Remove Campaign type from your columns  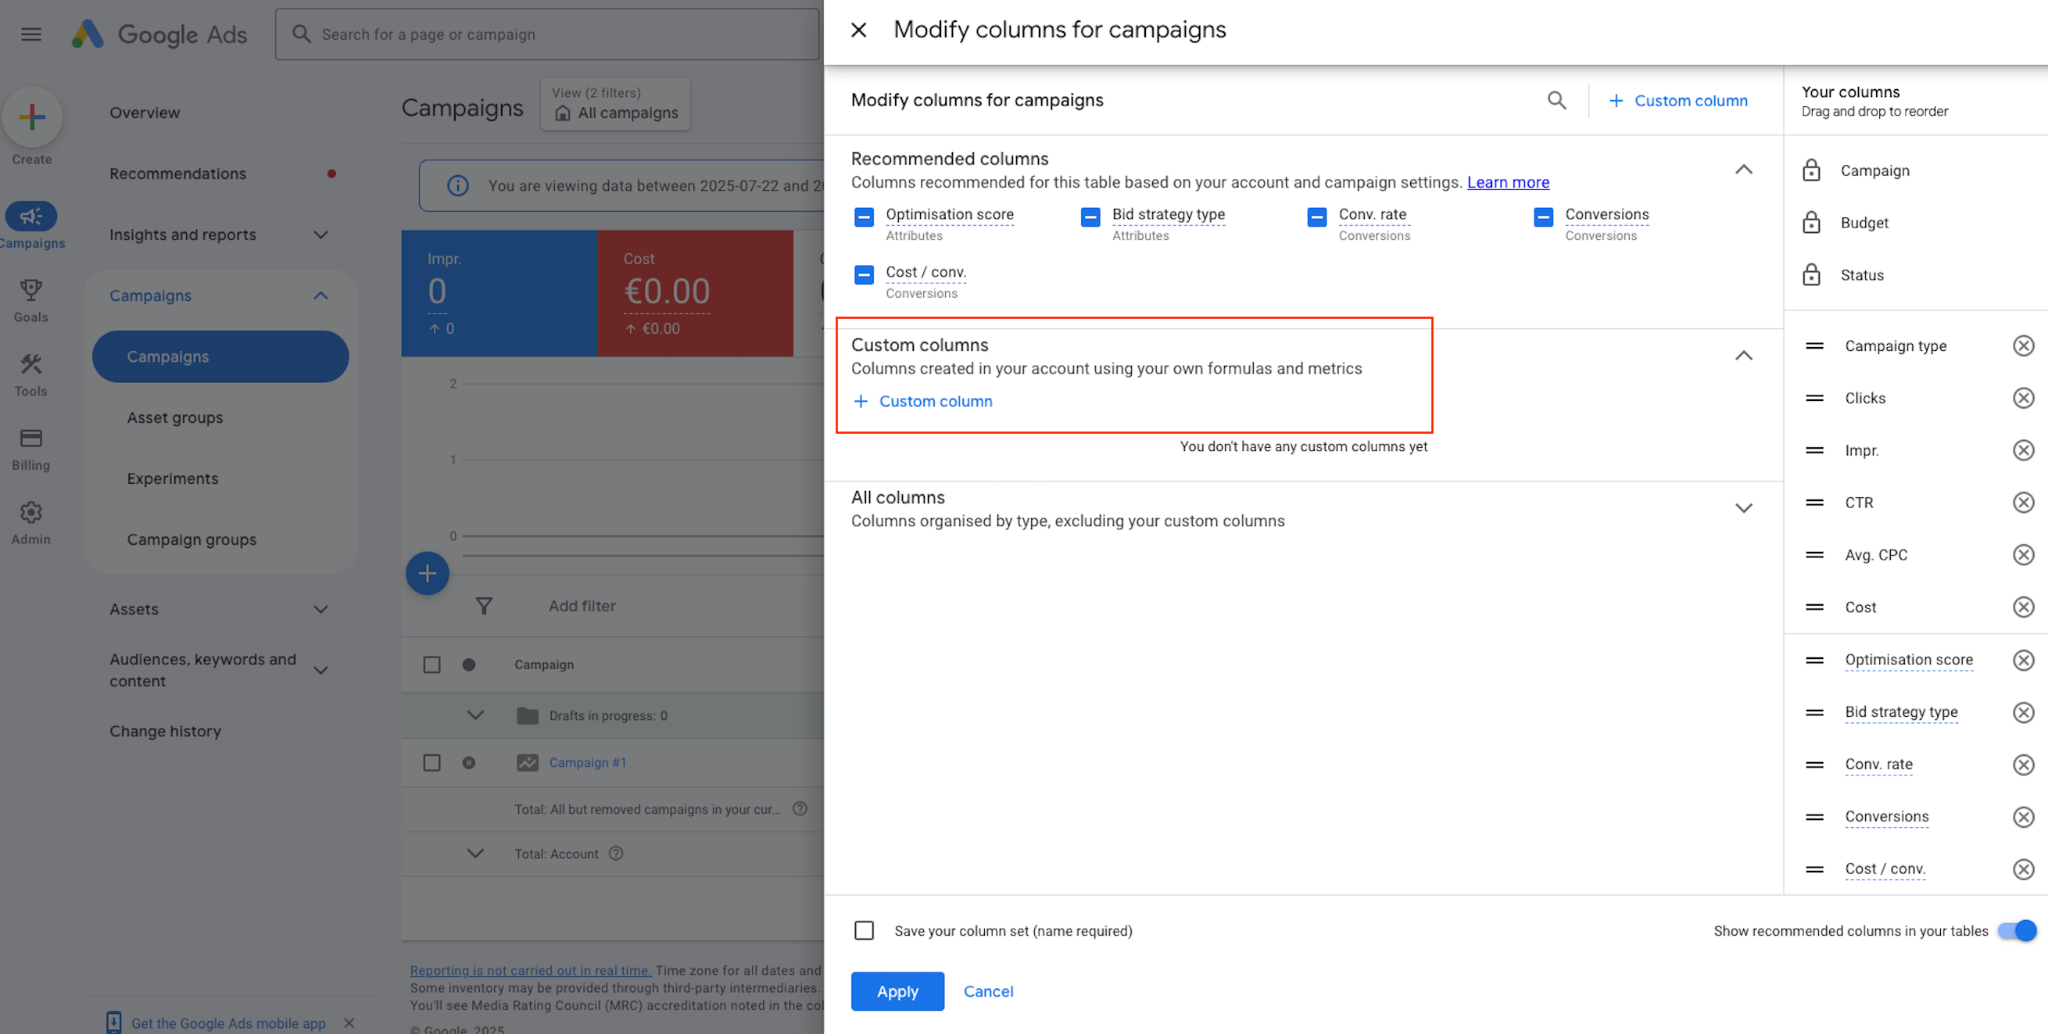coord(2023,346)
